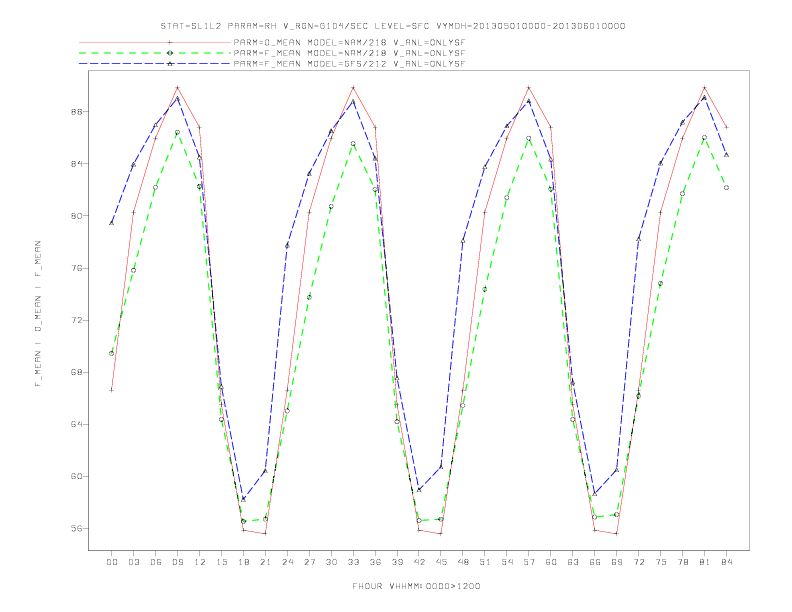Image resolution: width=792 pixels, height=612 pixels.
Task: Click x-axis tick label 39
Action: (x=397, y=562)
